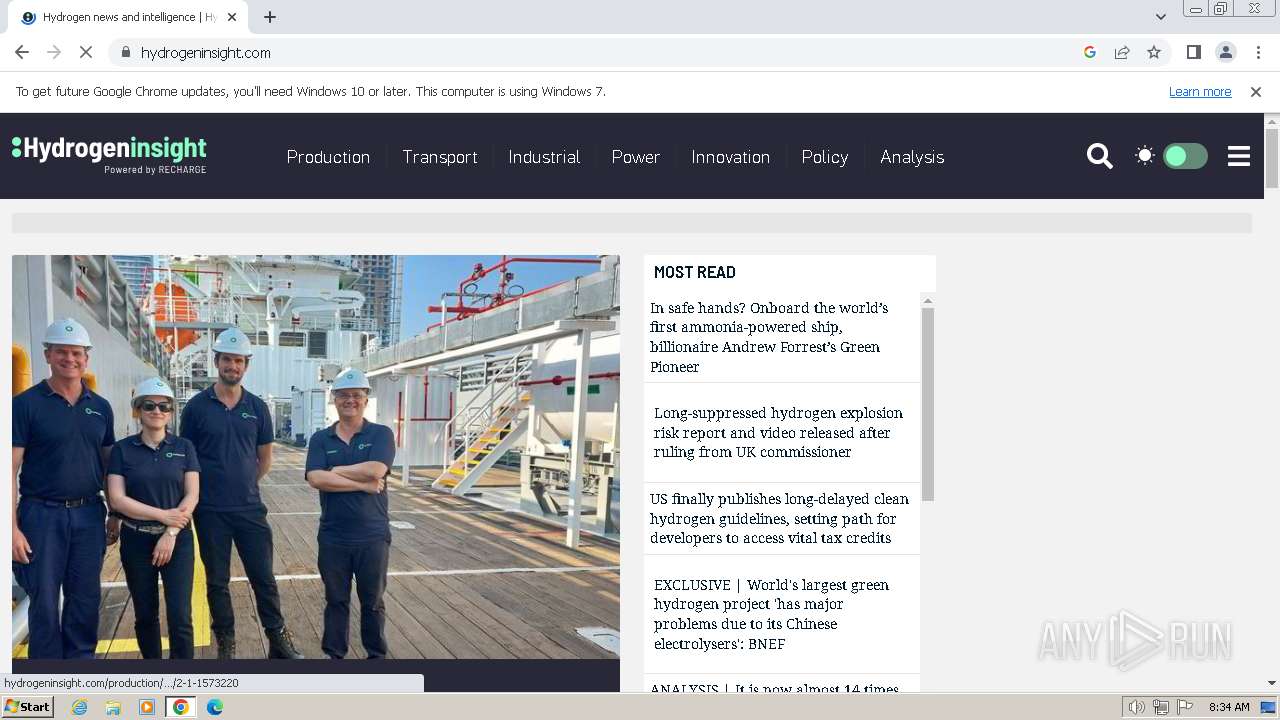
Task: Open the Analysis menu item
Action: pos(912,157)
